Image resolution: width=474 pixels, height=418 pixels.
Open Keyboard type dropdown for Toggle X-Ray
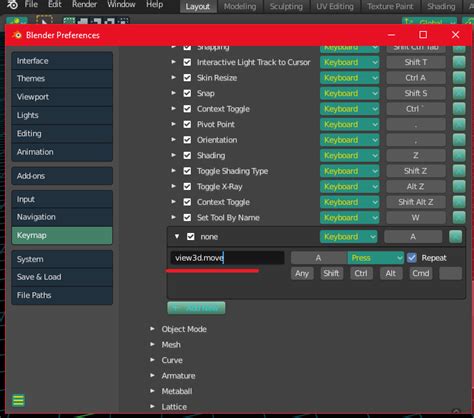pyautogui.click(x=349, y=186)
